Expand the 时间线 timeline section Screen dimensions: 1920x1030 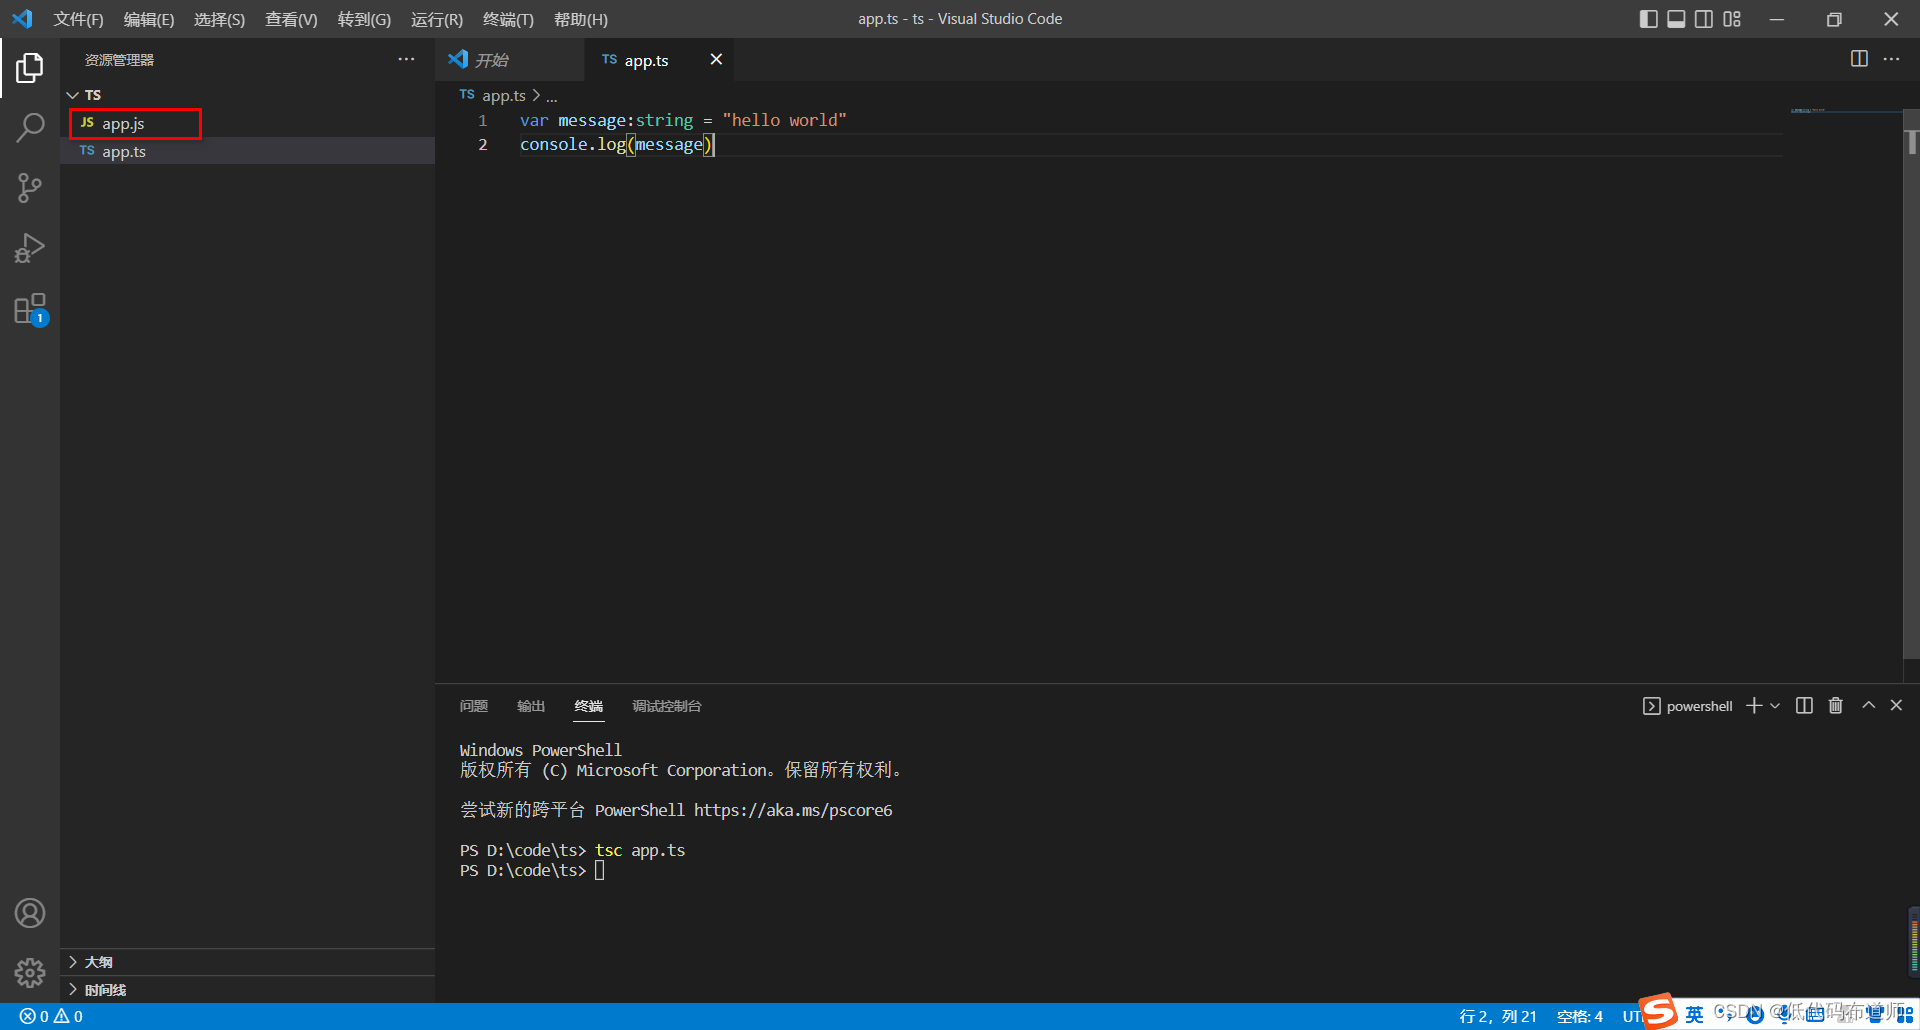coord(248,990)
